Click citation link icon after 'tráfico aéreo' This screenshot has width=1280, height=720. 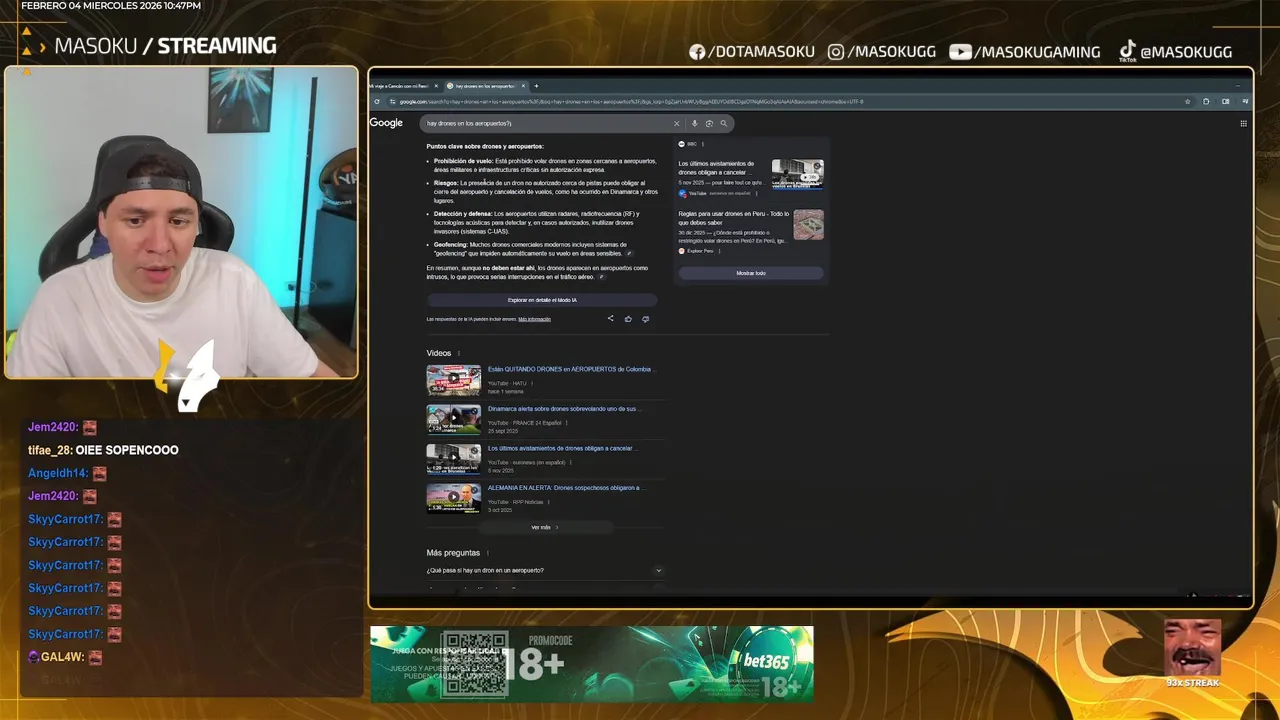(601, 277)
